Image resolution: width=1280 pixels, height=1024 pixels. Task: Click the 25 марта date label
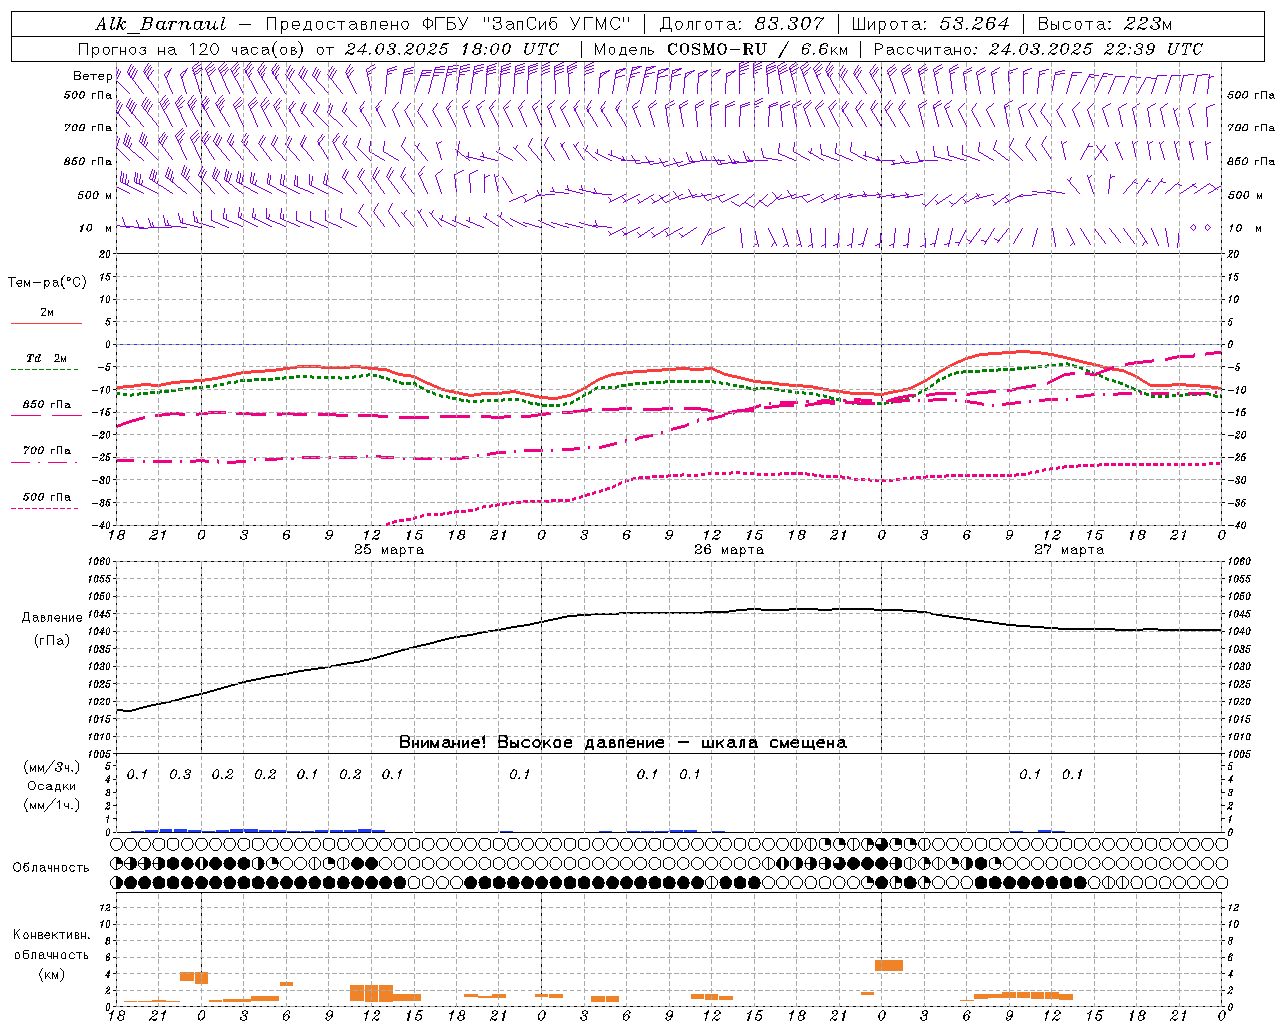[x=389, y=550]
